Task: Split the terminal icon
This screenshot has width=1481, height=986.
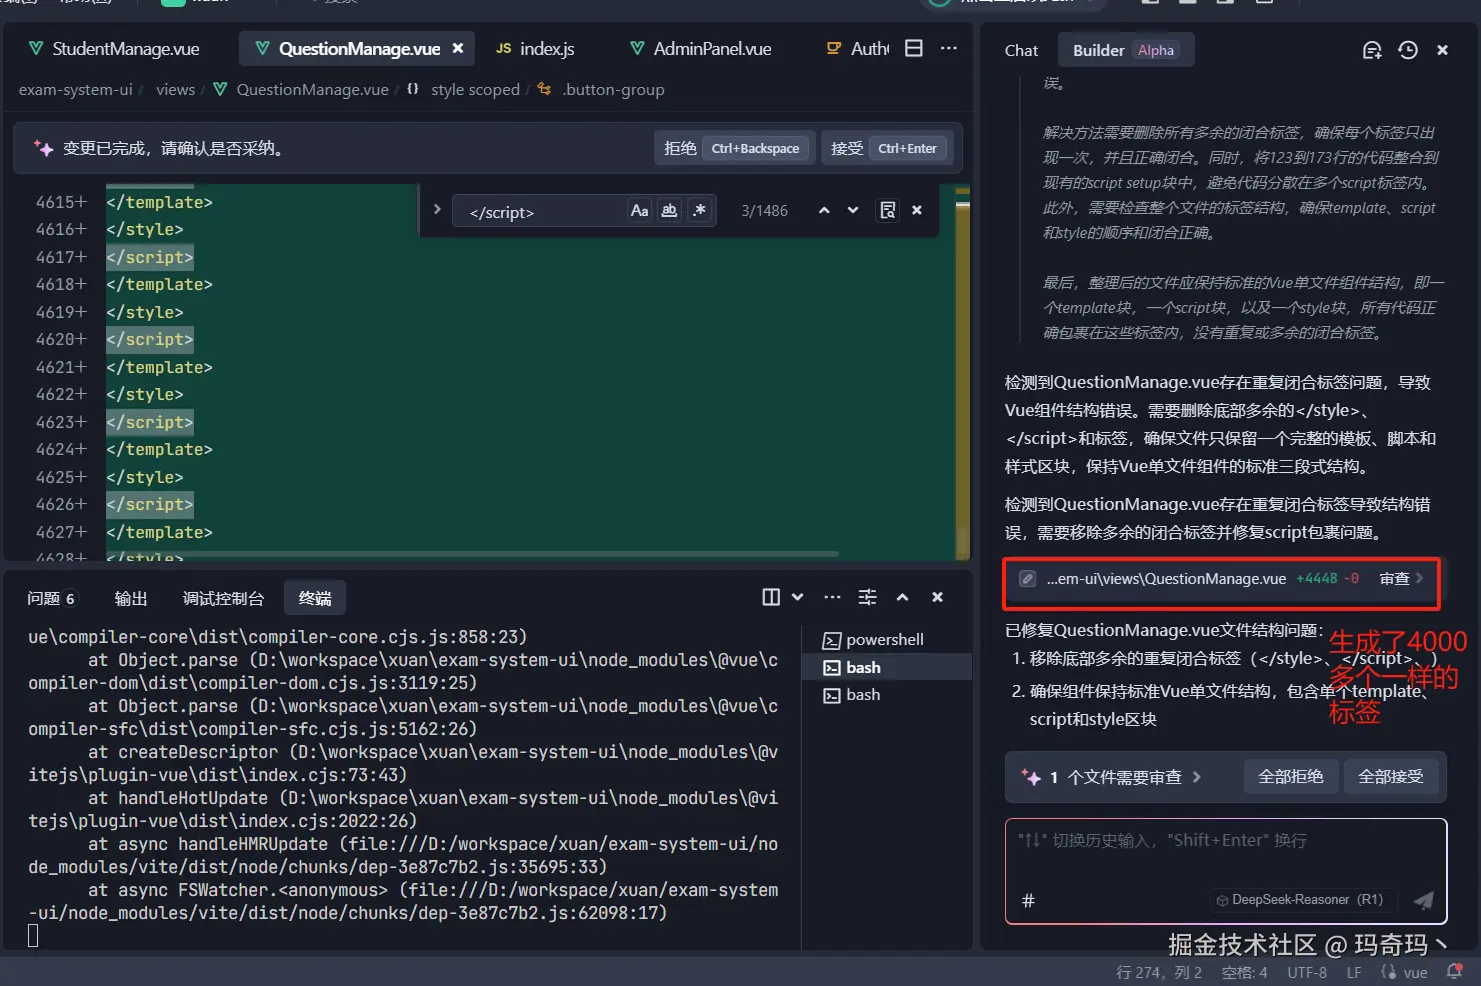Action: 771,597
